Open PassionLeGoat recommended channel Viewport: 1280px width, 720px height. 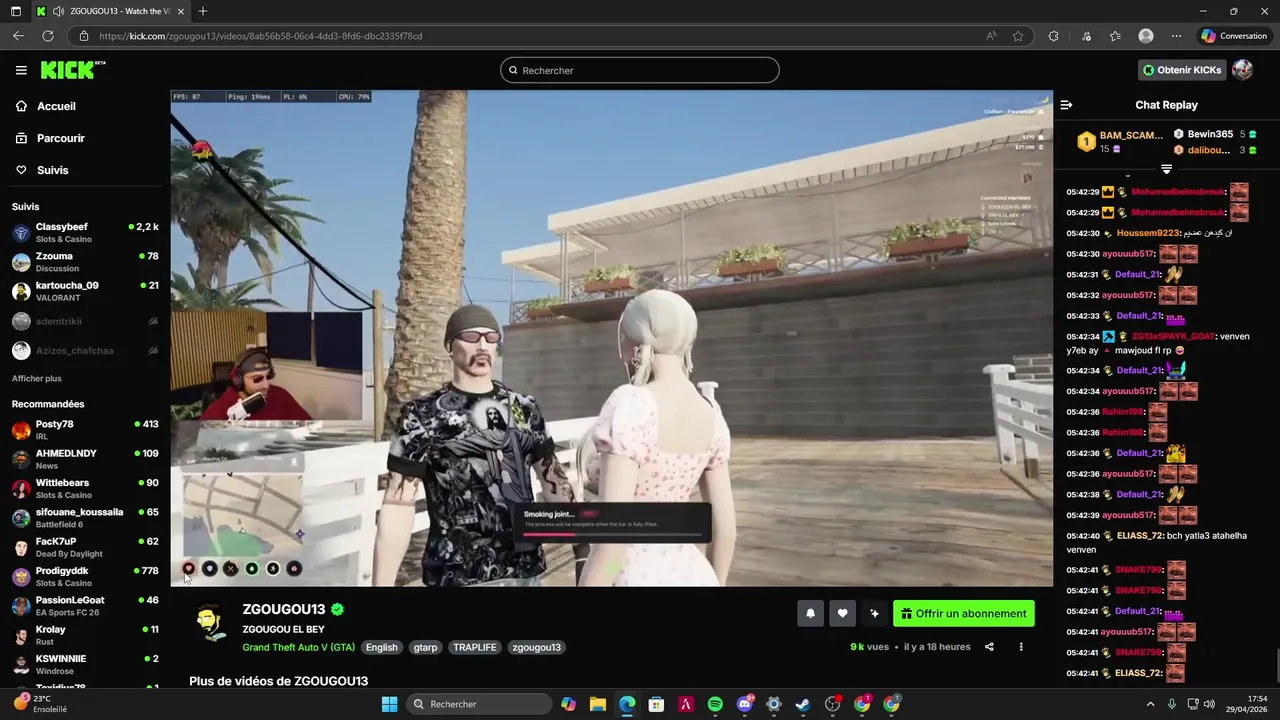pyautogui.click(x=85, y=605)
